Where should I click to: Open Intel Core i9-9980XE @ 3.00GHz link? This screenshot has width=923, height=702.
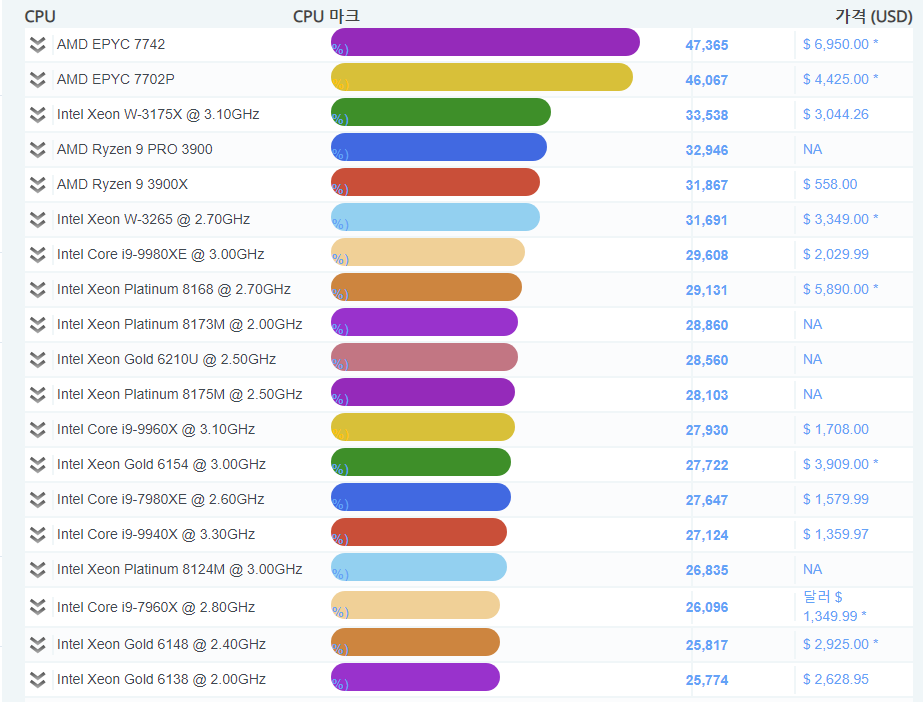160,254
